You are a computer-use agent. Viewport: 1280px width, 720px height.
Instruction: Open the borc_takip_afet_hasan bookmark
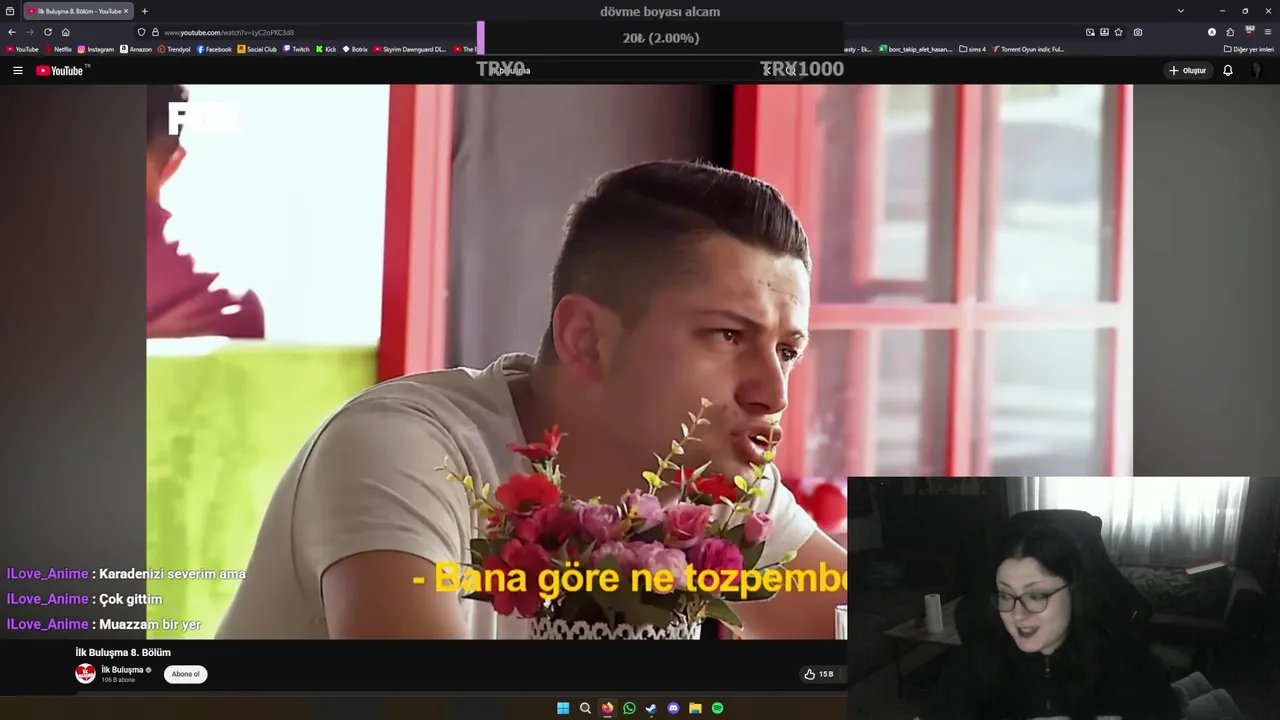[915, 49]
